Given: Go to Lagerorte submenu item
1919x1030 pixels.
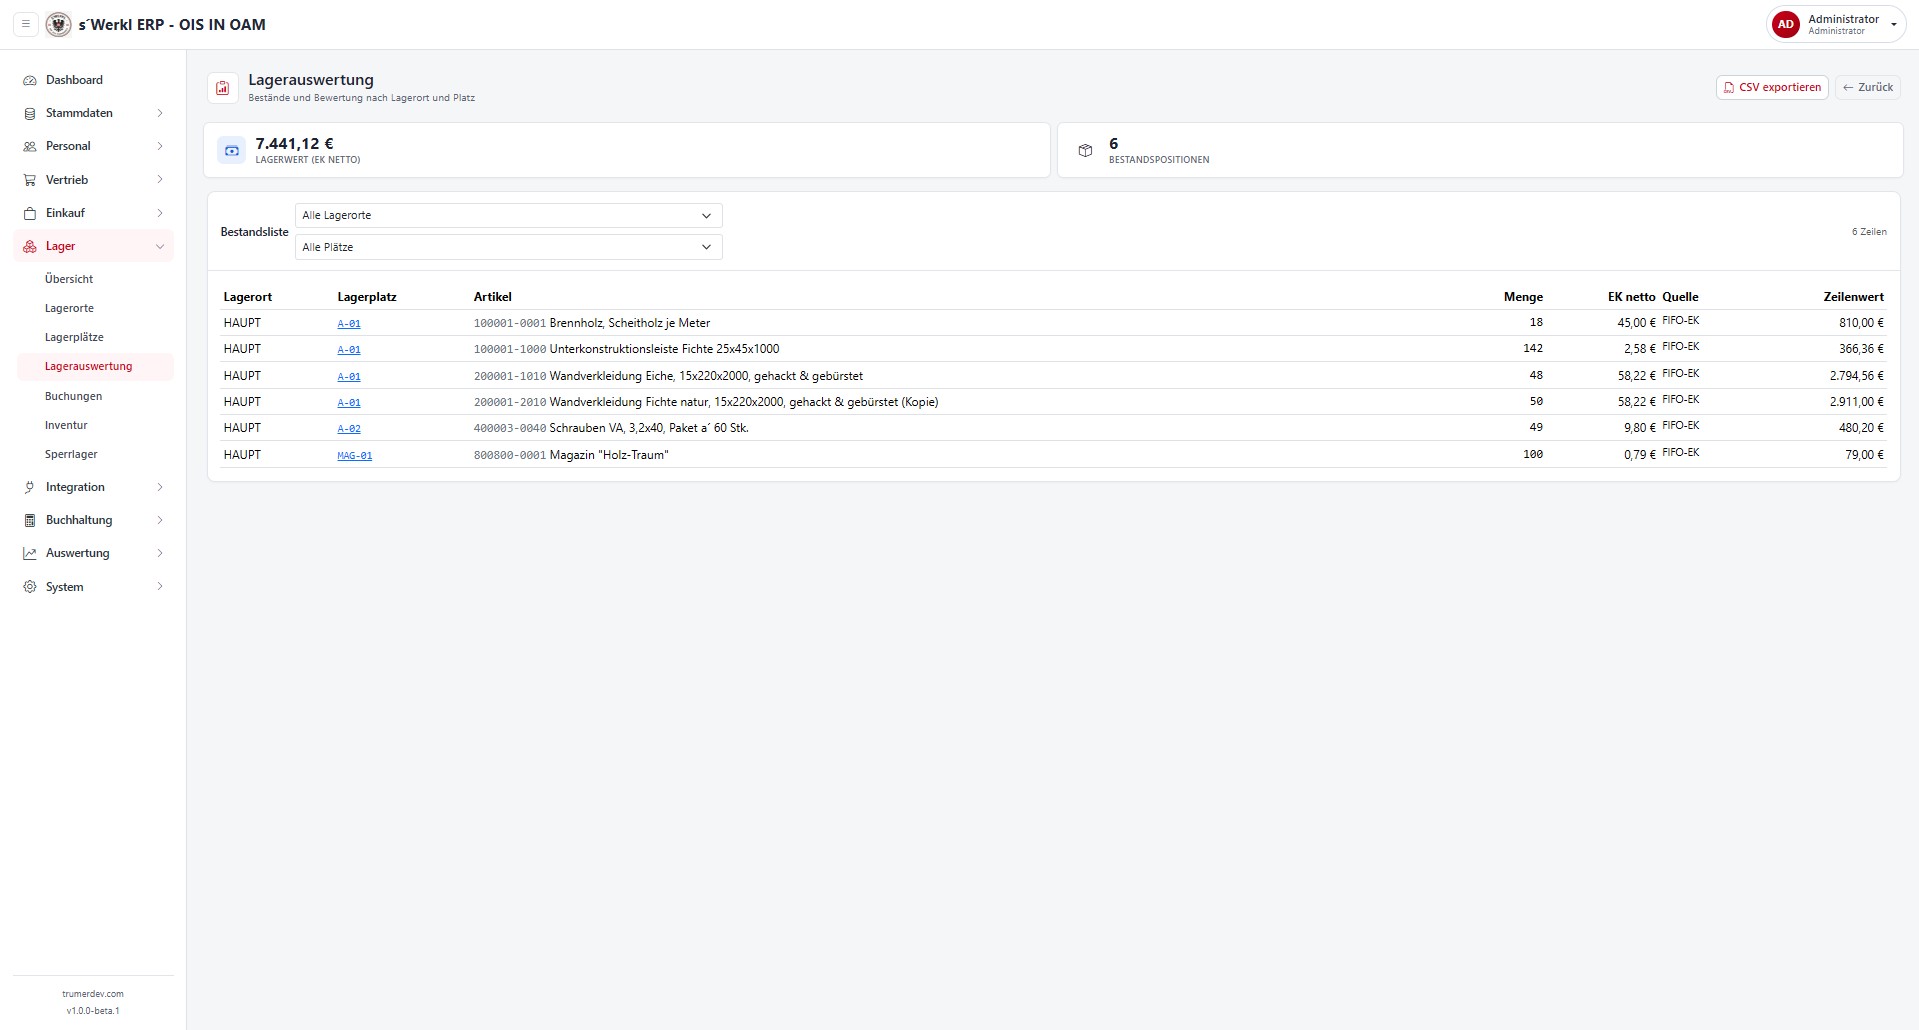Looking at the screenshot, I should tap(69, 308).
